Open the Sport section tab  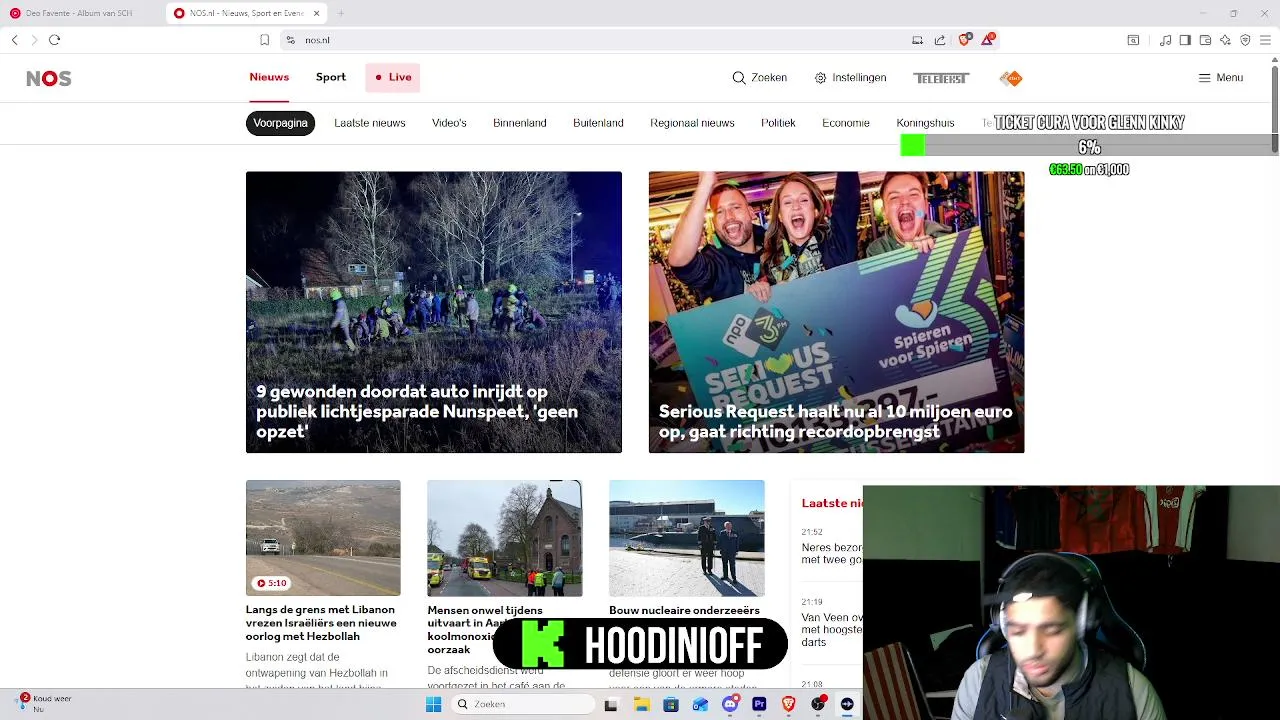coord(331,77)
